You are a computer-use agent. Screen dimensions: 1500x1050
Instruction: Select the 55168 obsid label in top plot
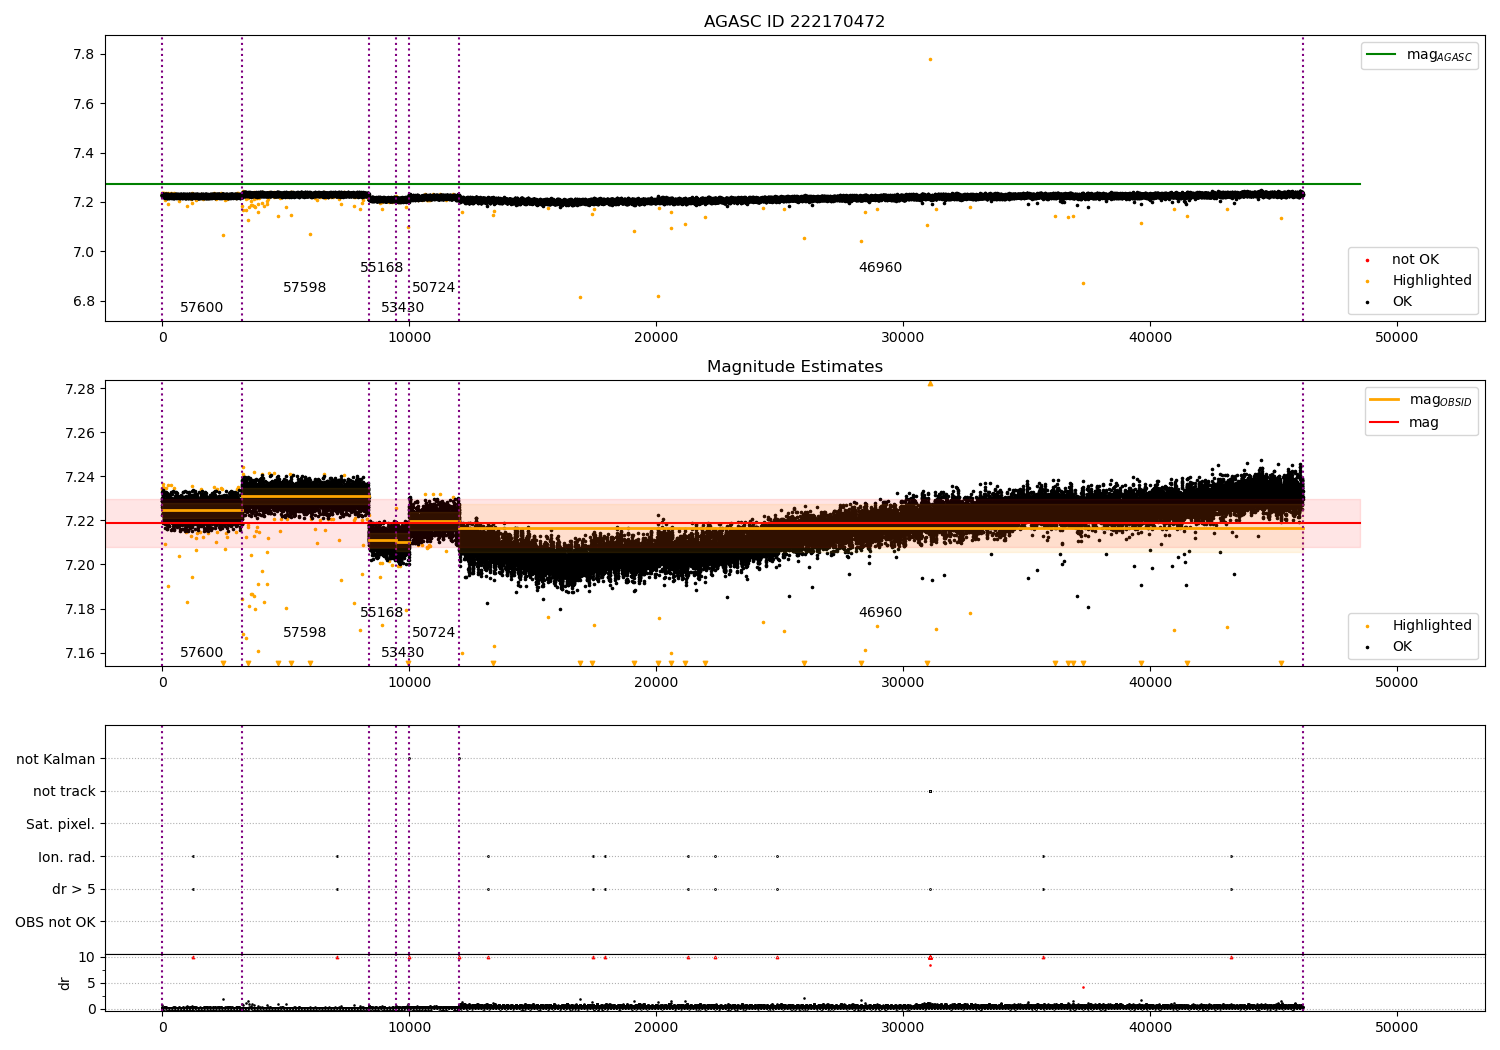click(x=382, y=268)
